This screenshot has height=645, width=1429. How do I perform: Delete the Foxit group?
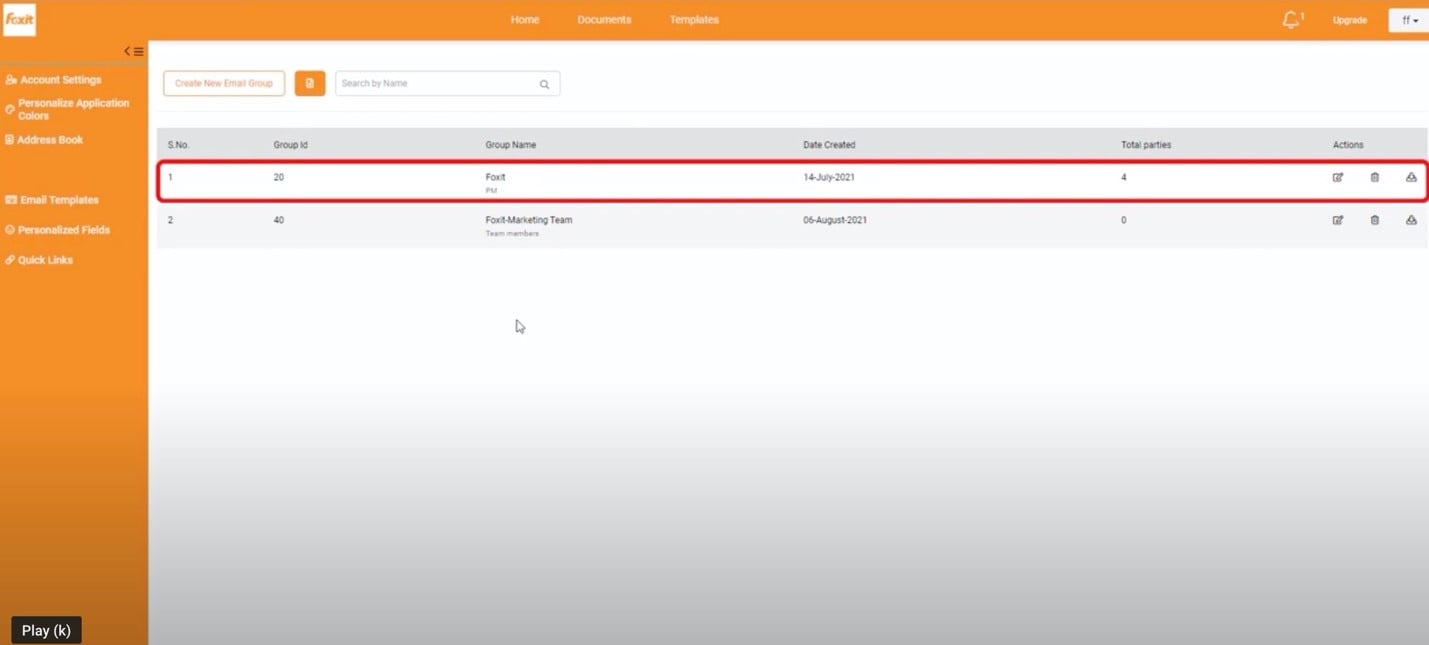point(1375,178)
